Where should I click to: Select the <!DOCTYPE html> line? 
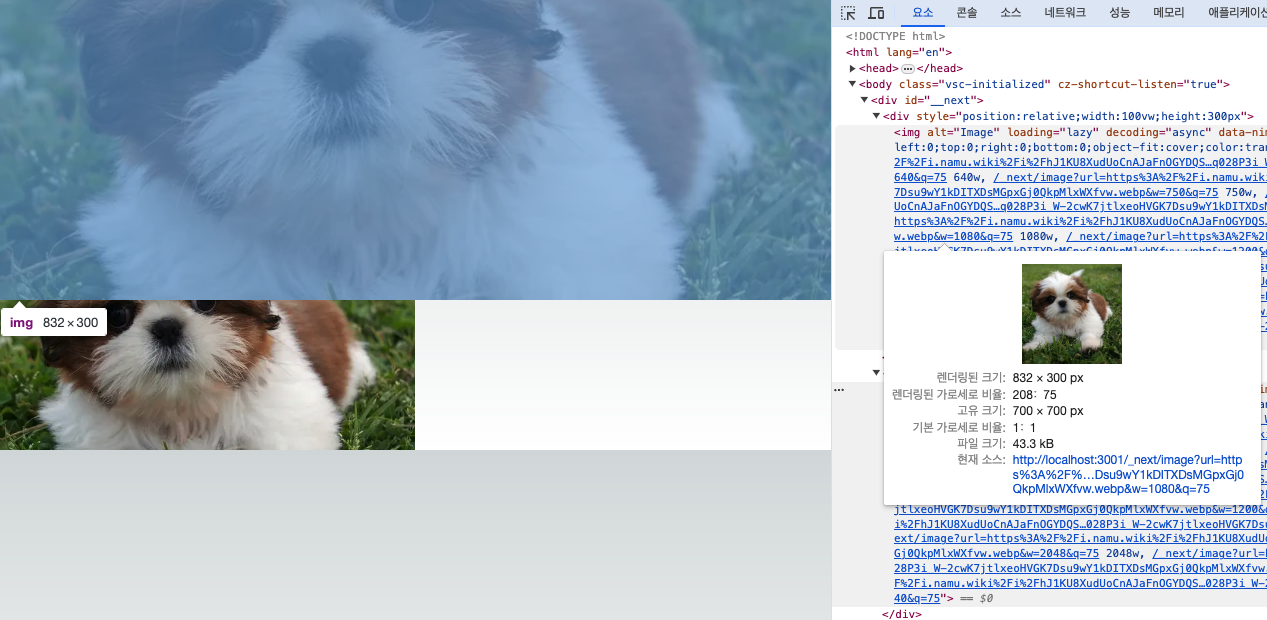click(x=895, y=36)
